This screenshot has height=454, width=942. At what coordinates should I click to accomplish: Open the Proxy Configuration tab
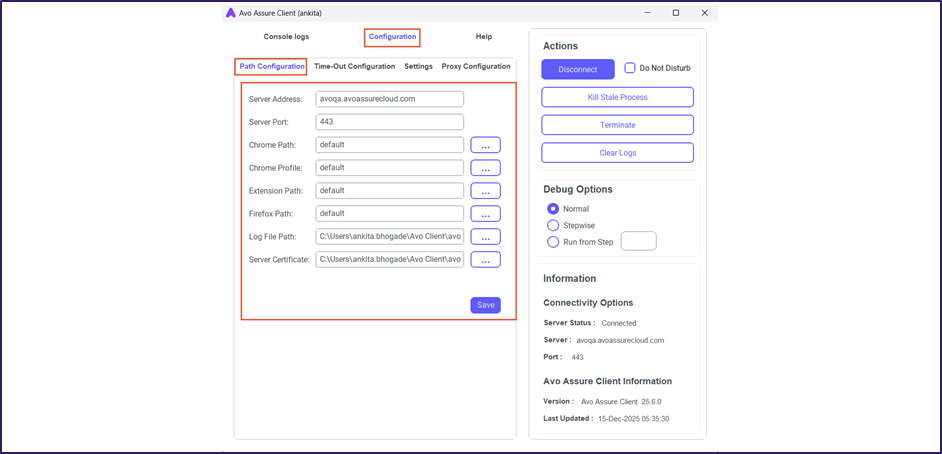476,67
